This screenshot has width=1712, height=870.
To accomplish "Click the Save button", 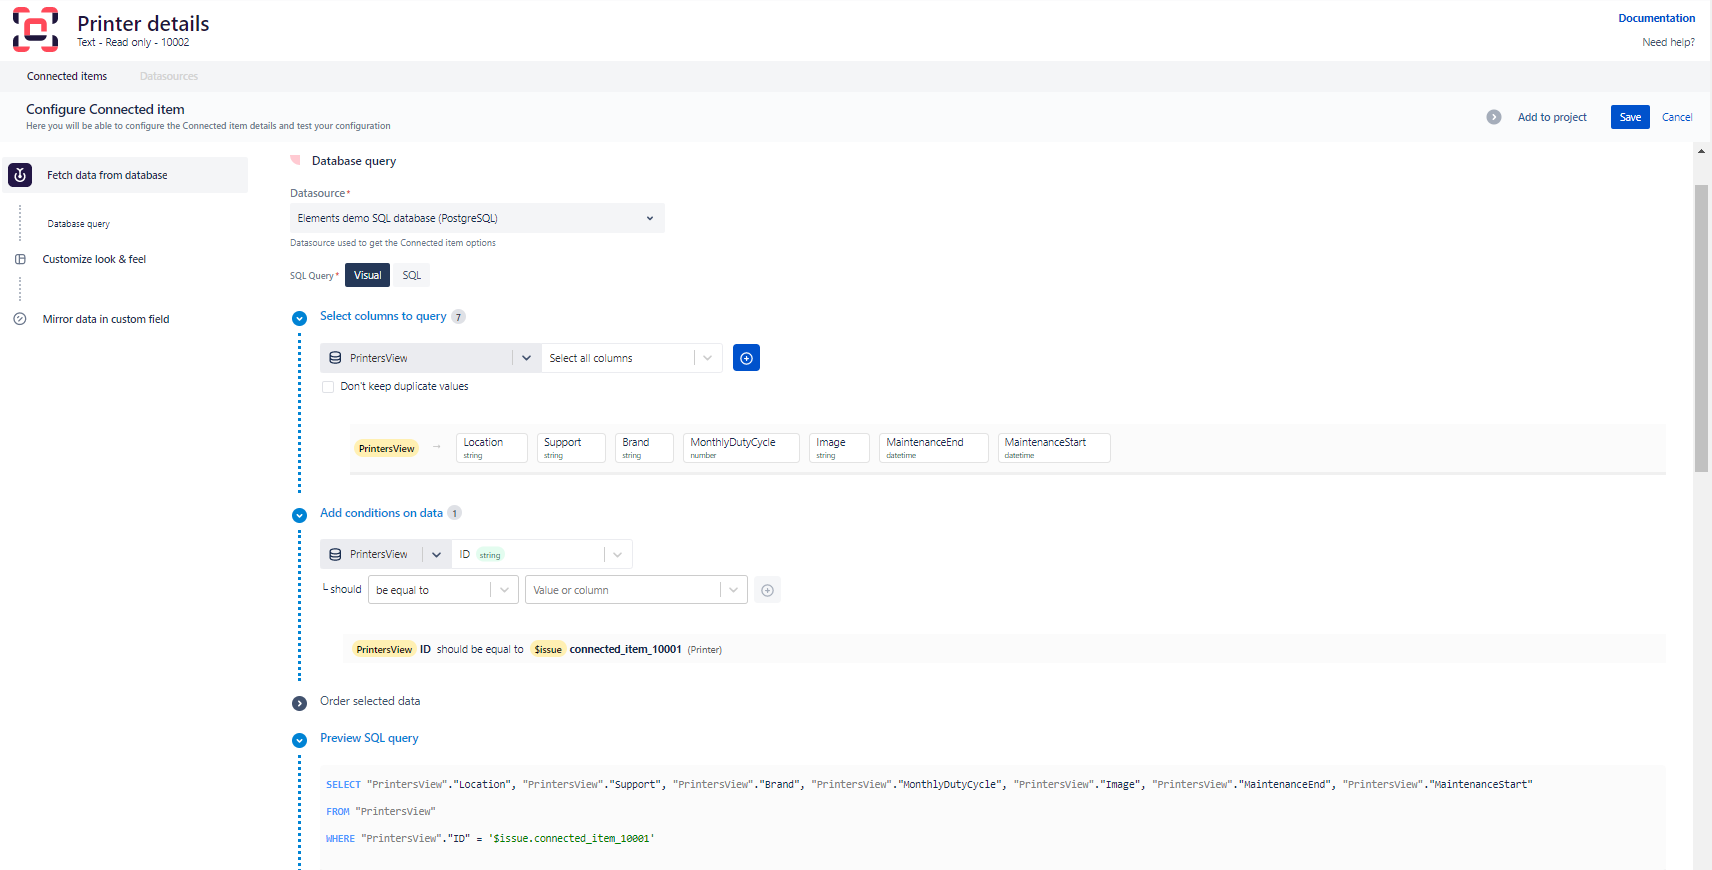I will click(x=1629, y=117).
